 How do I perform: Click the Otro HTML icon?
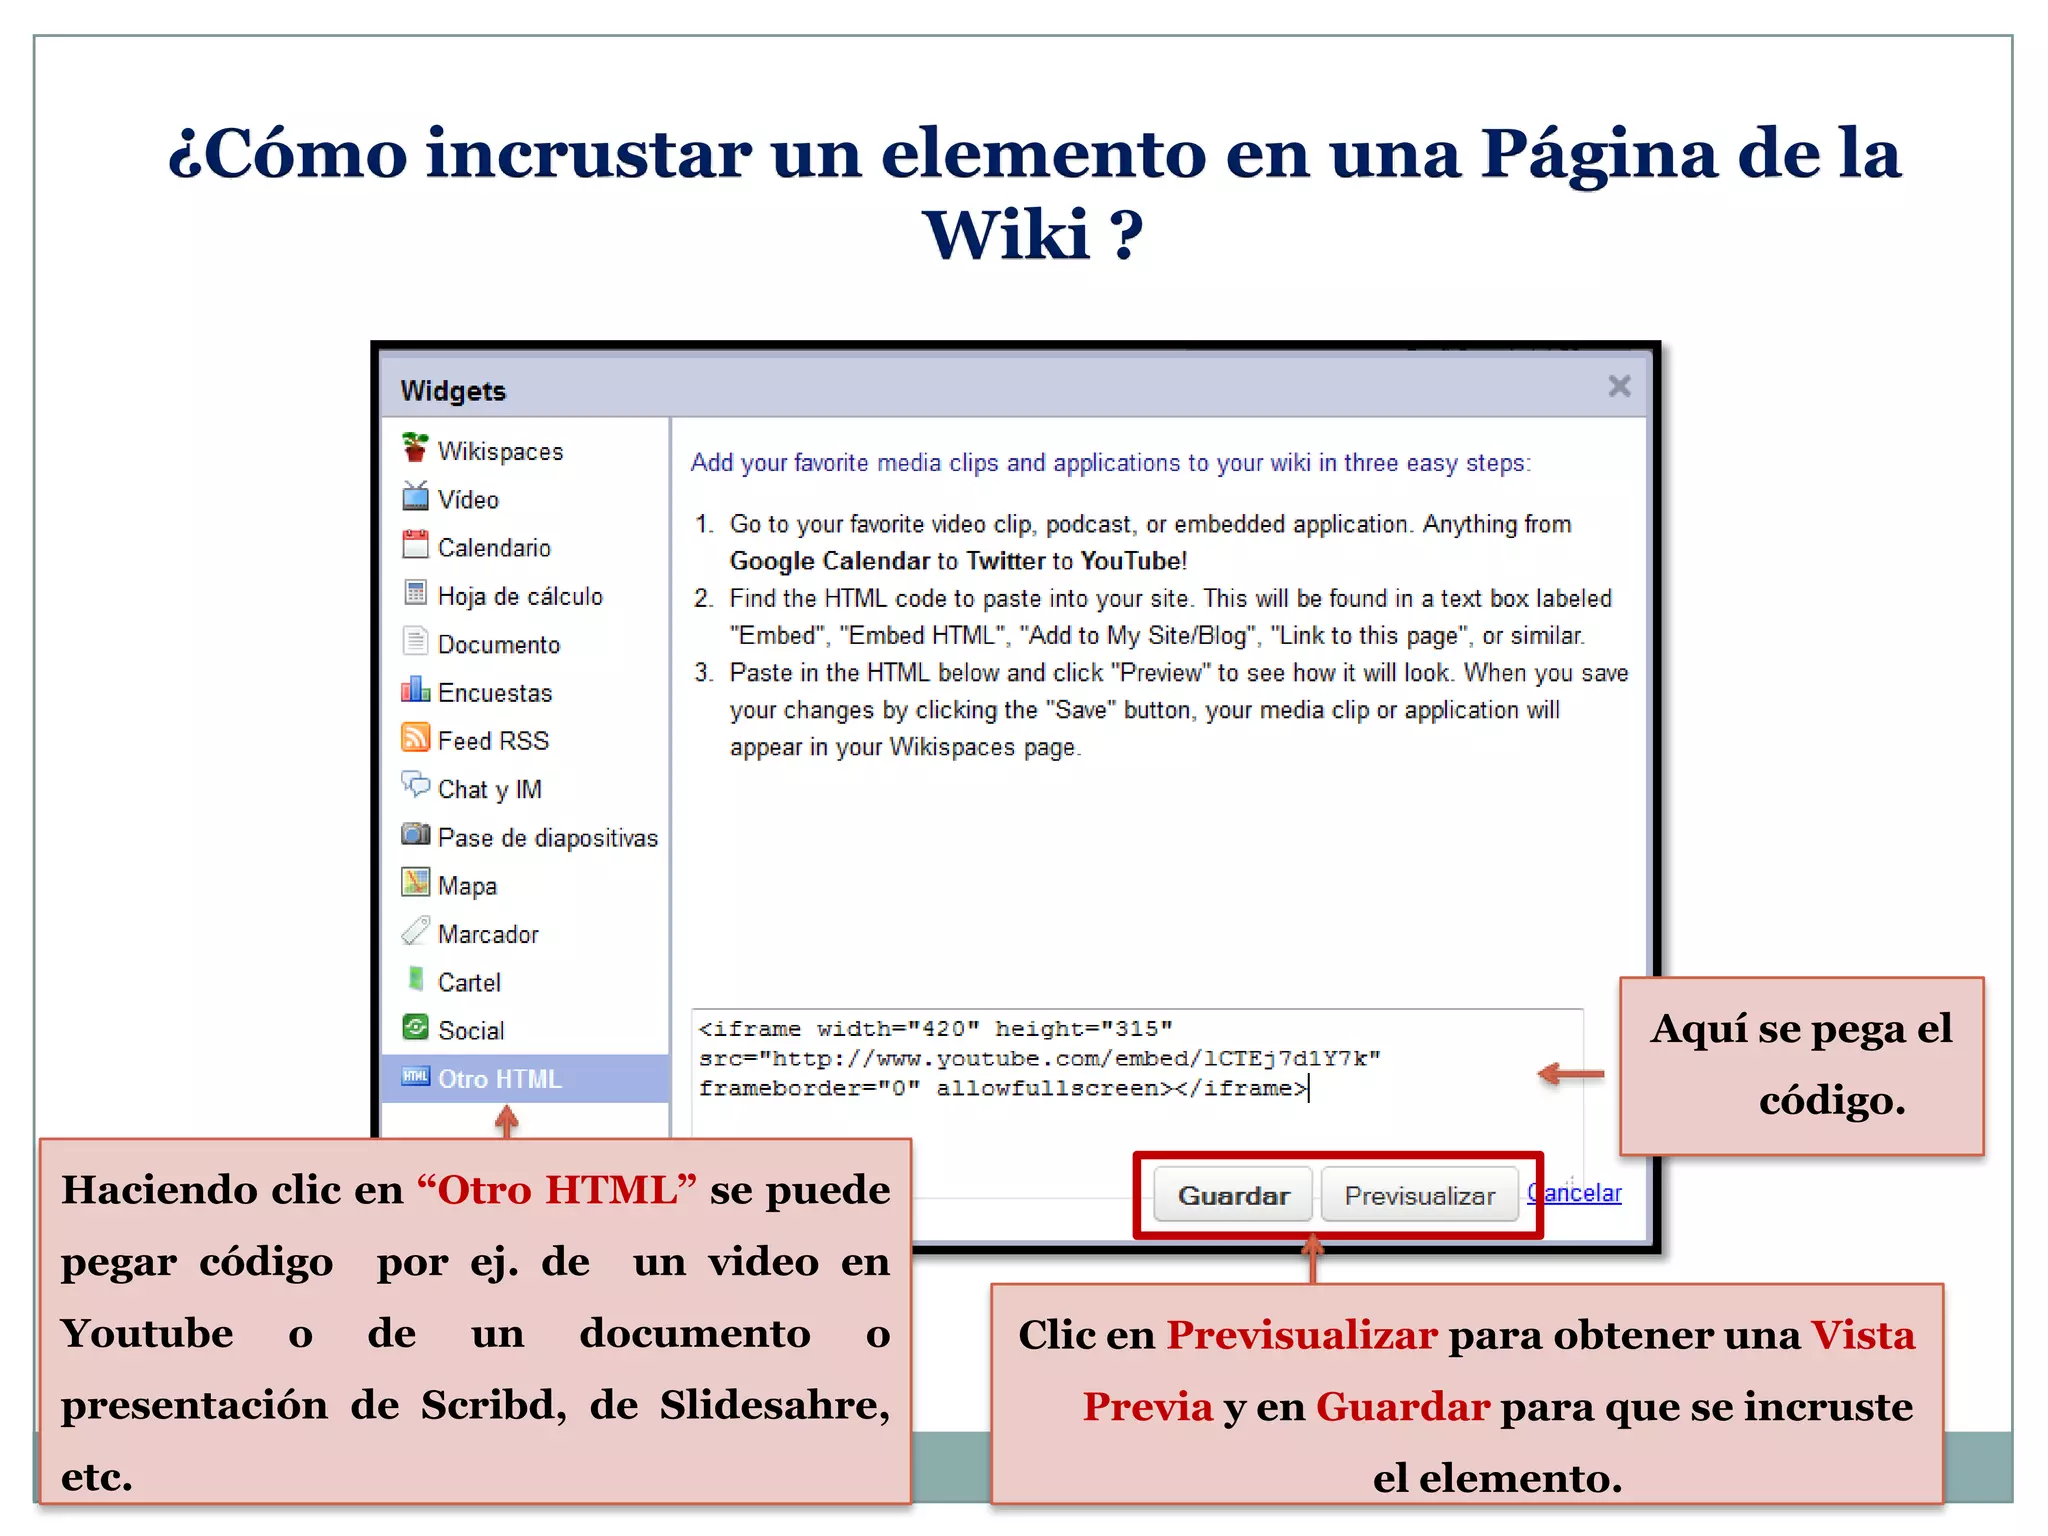point(415,1076)
